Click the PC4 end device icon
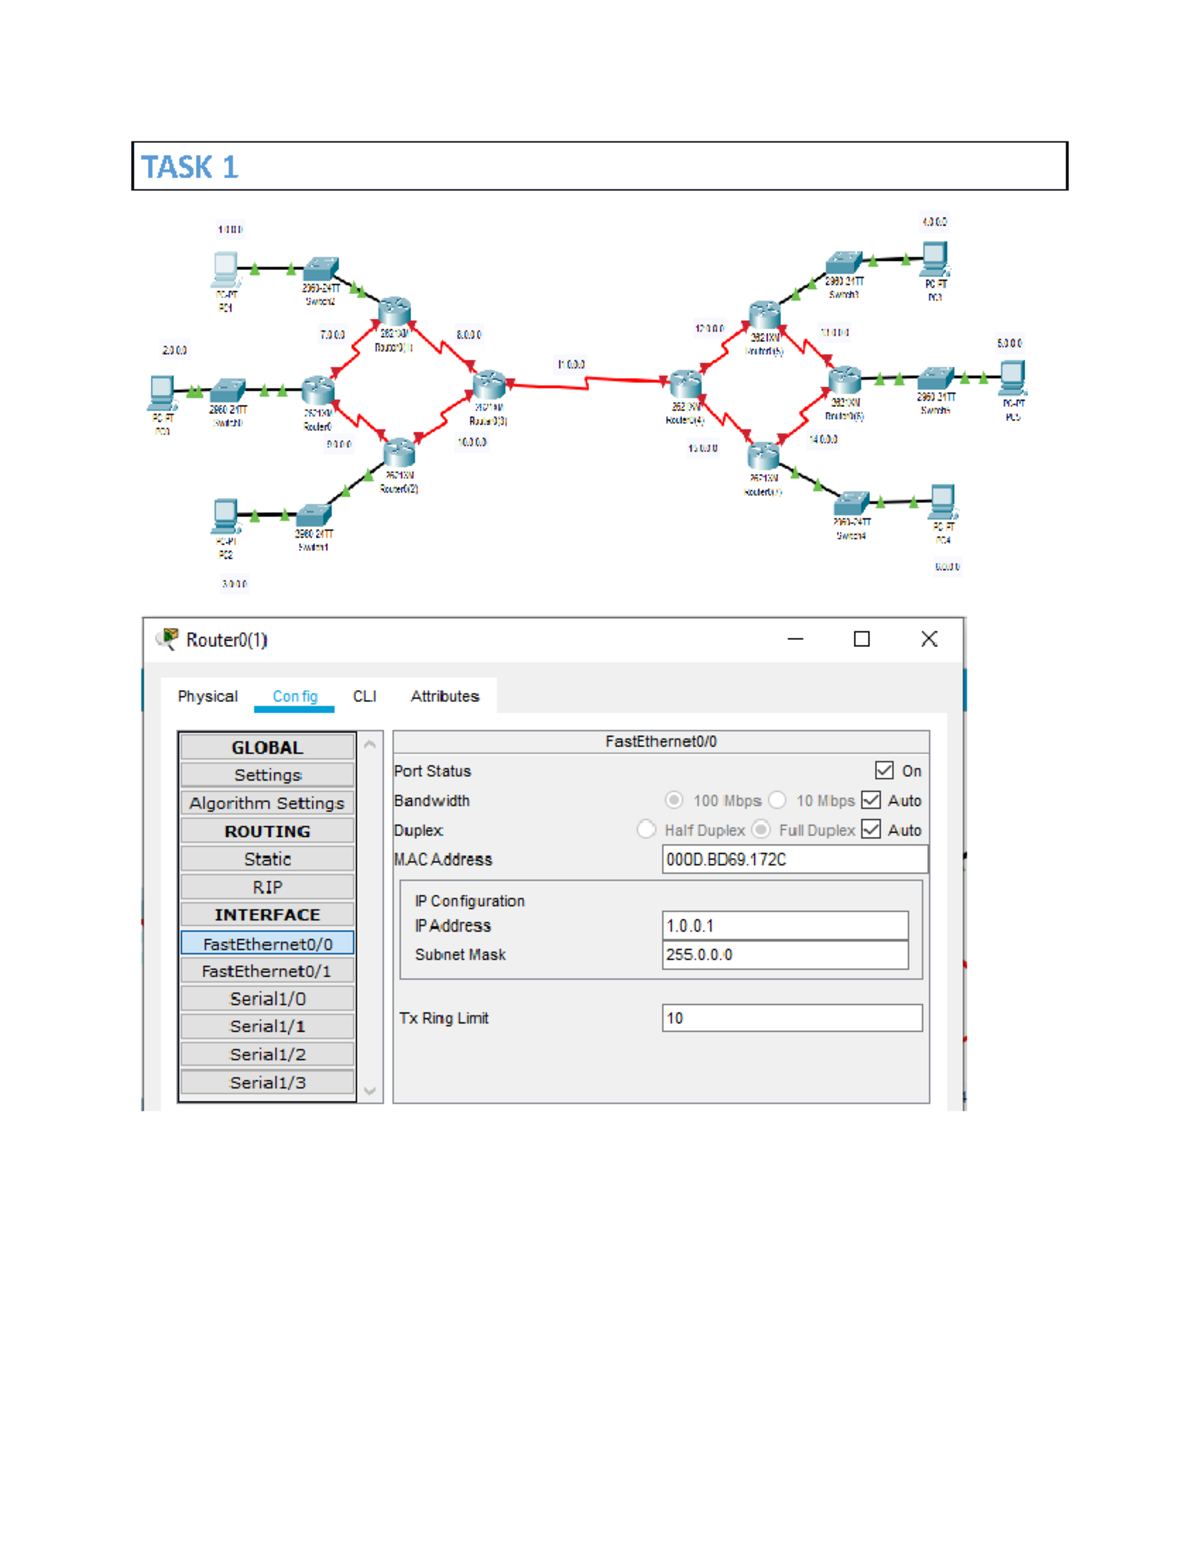Image resolution: width=1200 pixels, height=1553 pixels. [x=943, y=503]
